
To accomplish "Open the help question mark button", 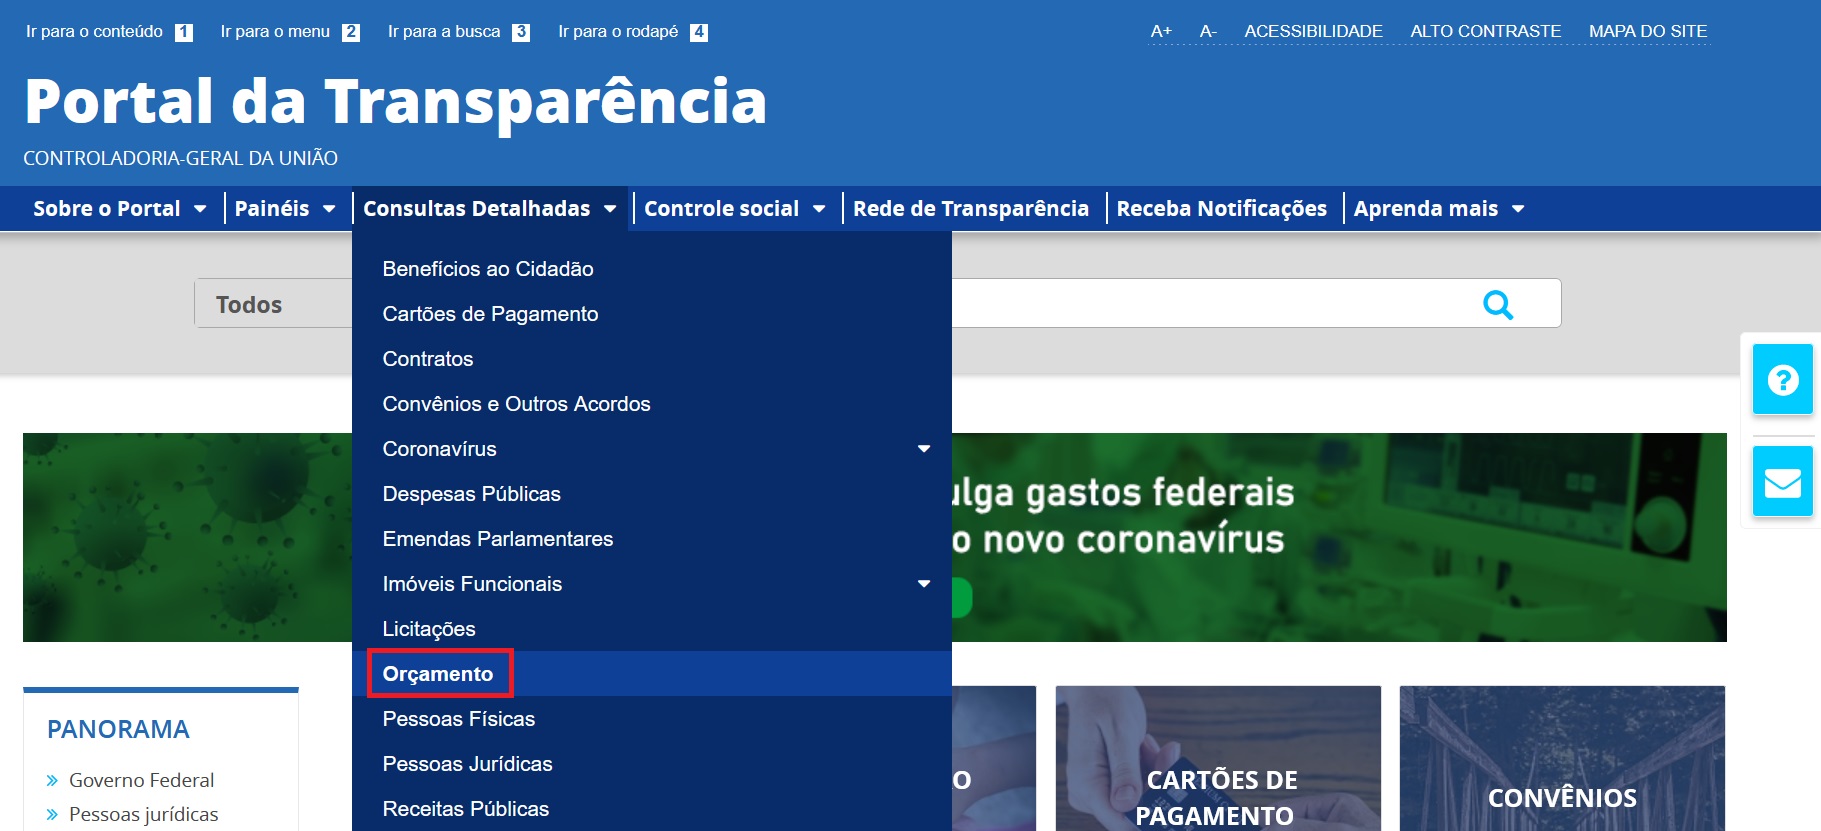I will point(1782,379).
